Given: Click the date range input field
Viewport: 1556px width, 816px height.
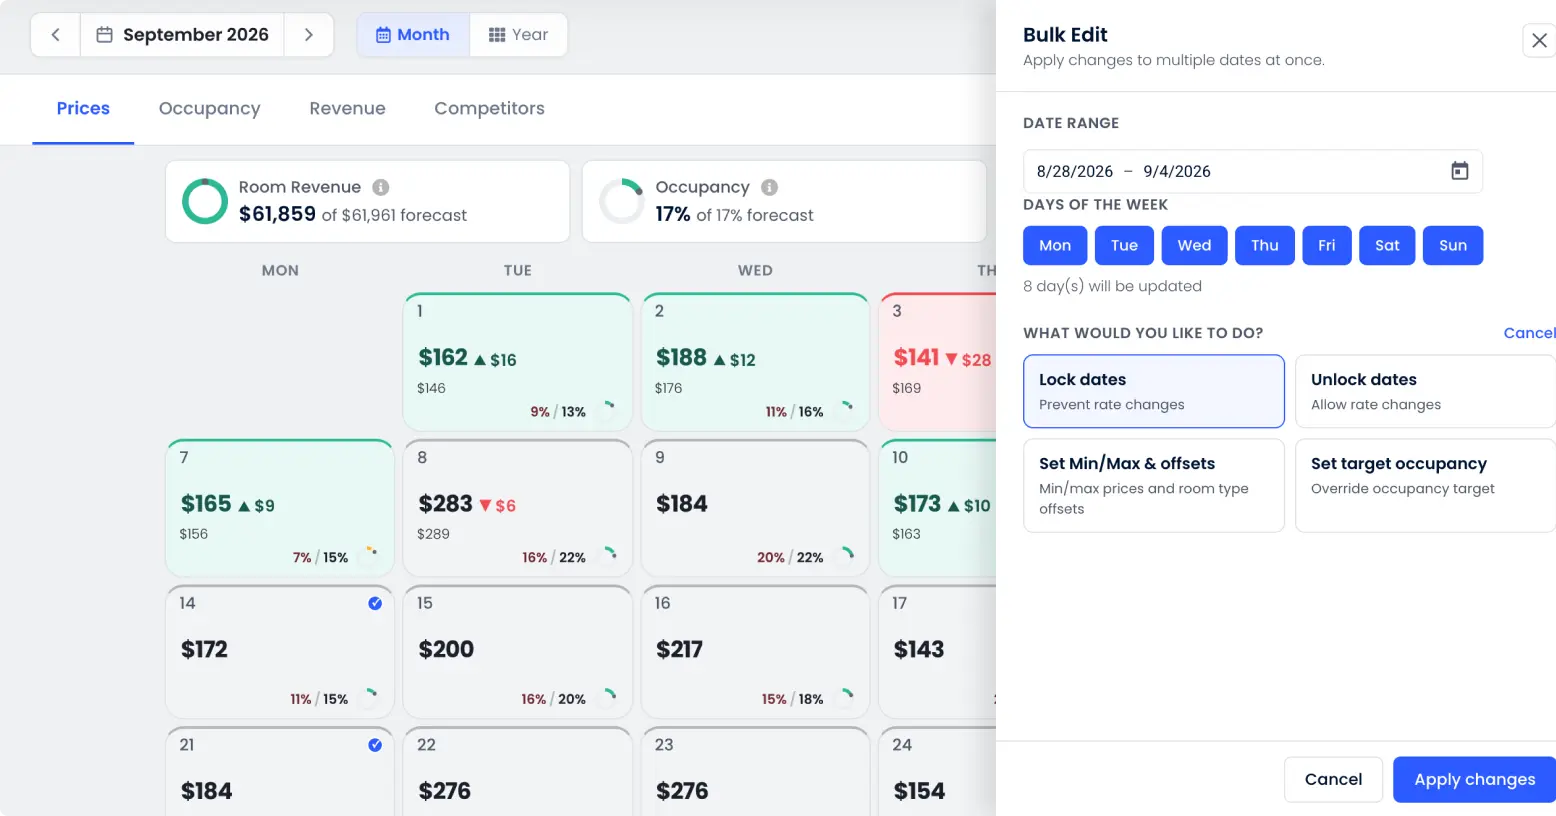Looking at the screenshot, I should 1252,171.
